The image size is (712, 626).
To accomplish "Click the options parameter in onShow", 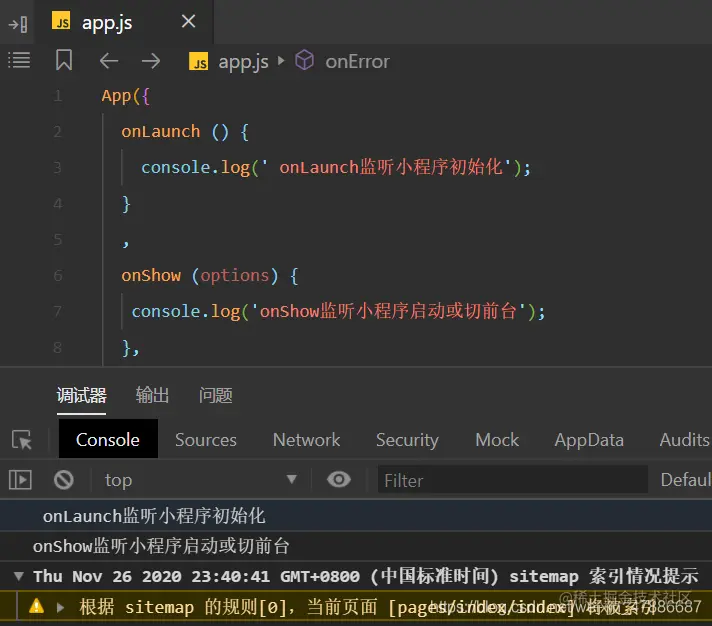I will point(235,276).
